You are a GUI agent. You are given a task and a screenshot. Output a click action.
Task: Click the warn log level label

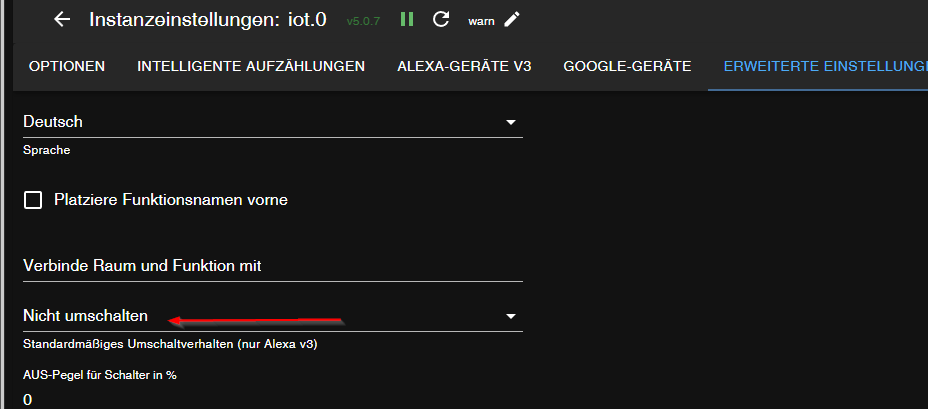pos(481,20)
